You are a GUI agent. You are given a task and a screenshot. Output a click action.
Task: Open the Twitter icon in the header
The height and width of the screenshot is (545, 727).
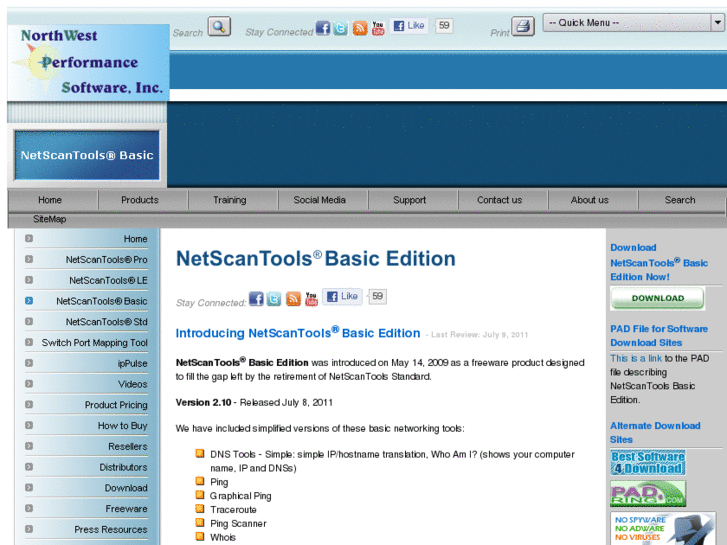point(340,28)
